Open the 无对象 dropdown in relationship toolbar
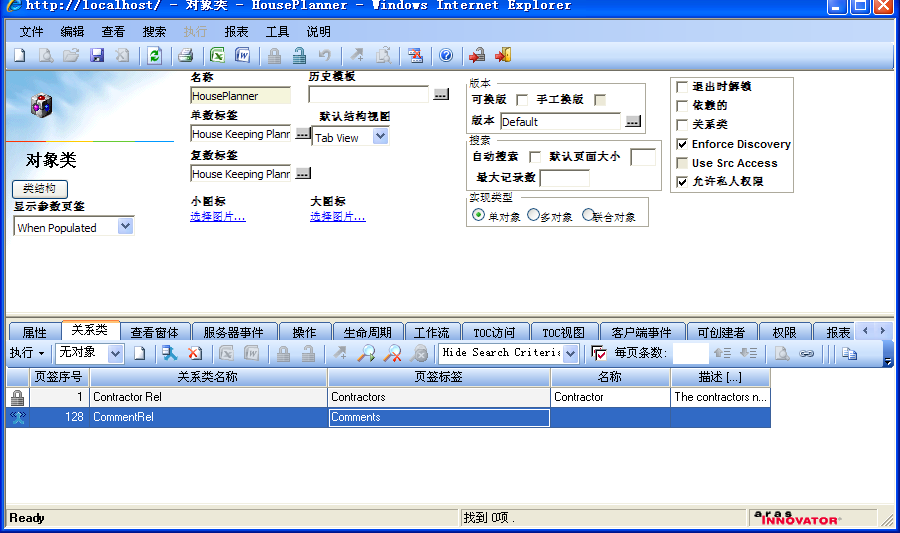 click(x=115, y=353)
